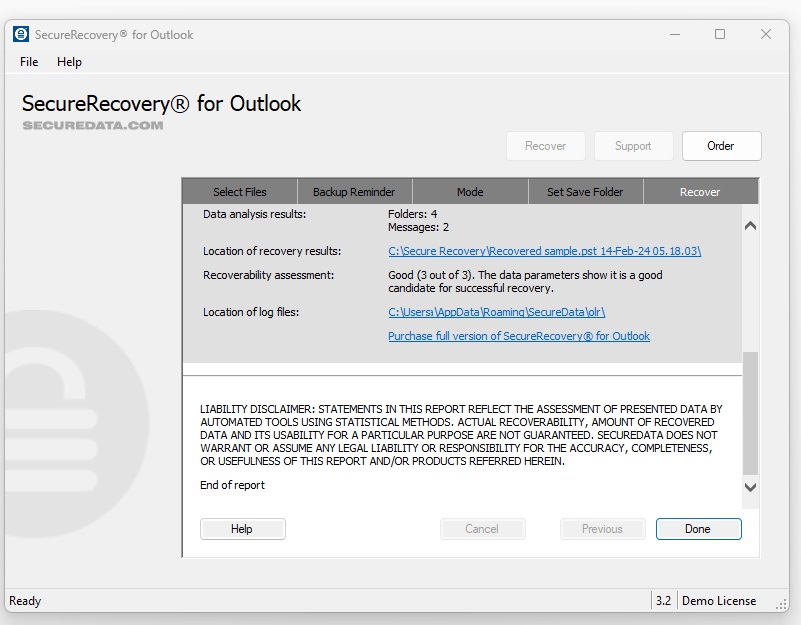Click Done to finish the recovery wizard

[698, 529]
